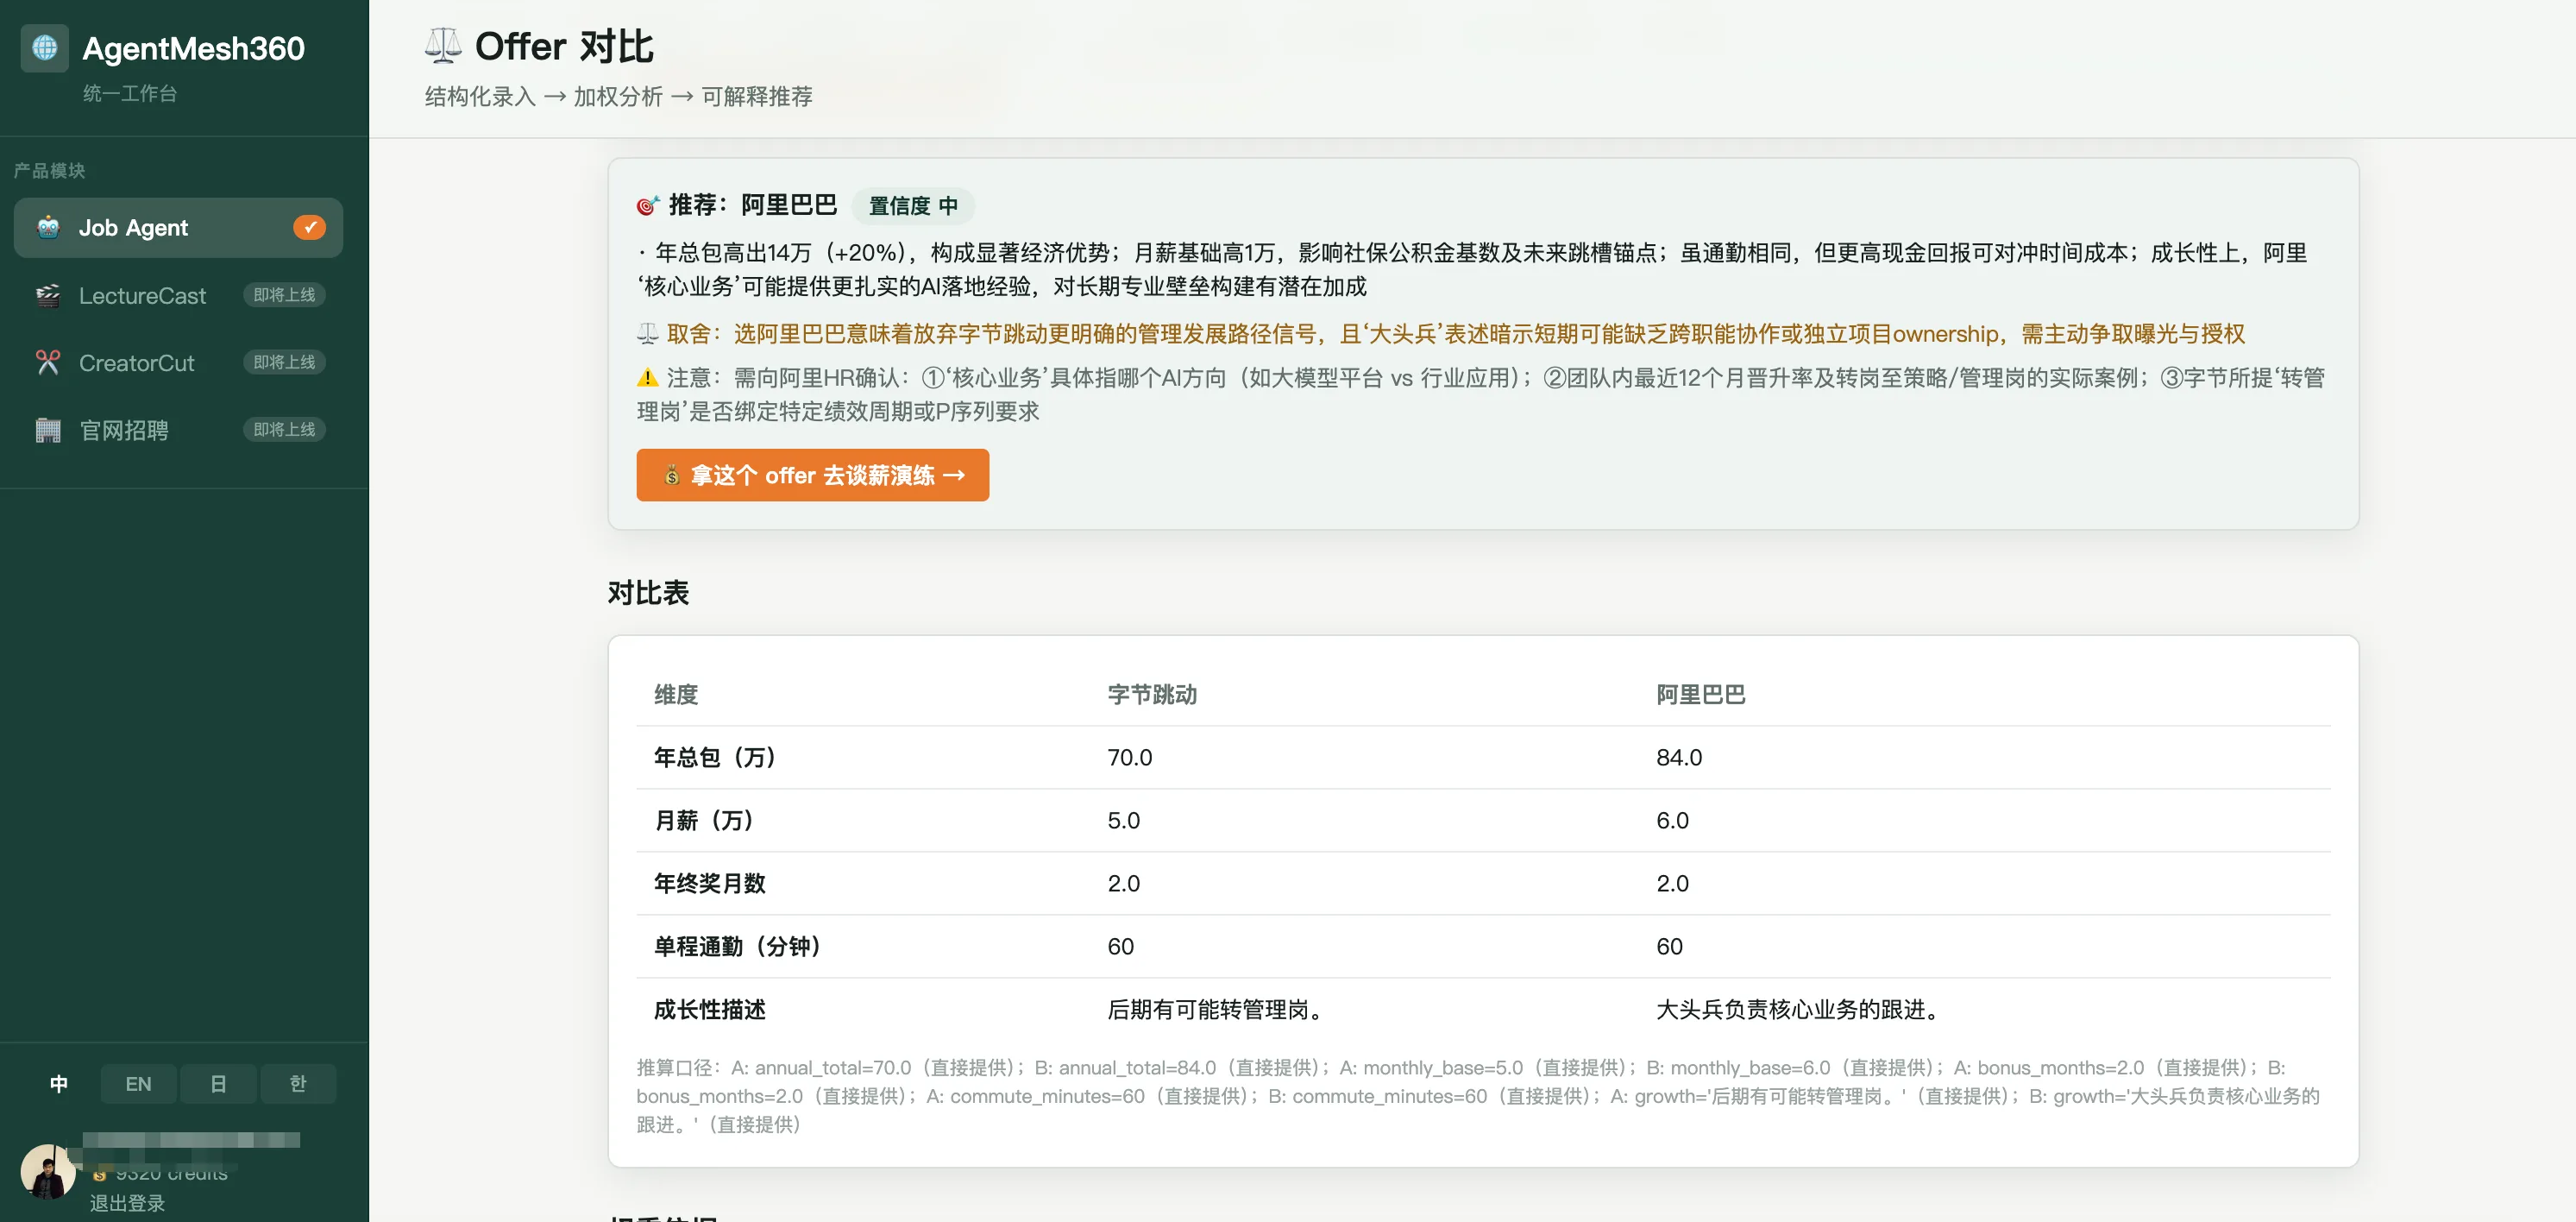Image resolution: width=2576 pixels, height=1222 pixels.
Task: Click the CreatorCut scissors icon
Action: (x=48, y=362)
